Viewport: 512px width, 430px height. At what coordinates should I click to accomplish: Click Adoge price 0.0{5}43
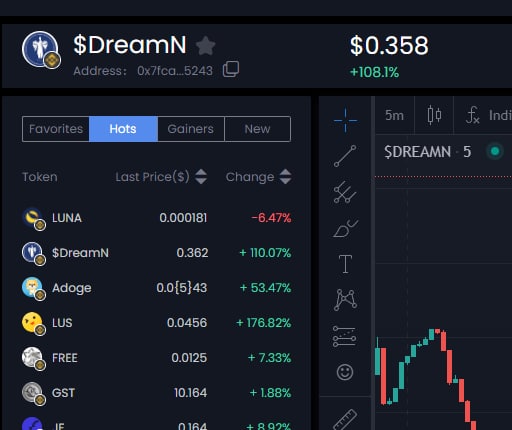(x=182, y=288)
